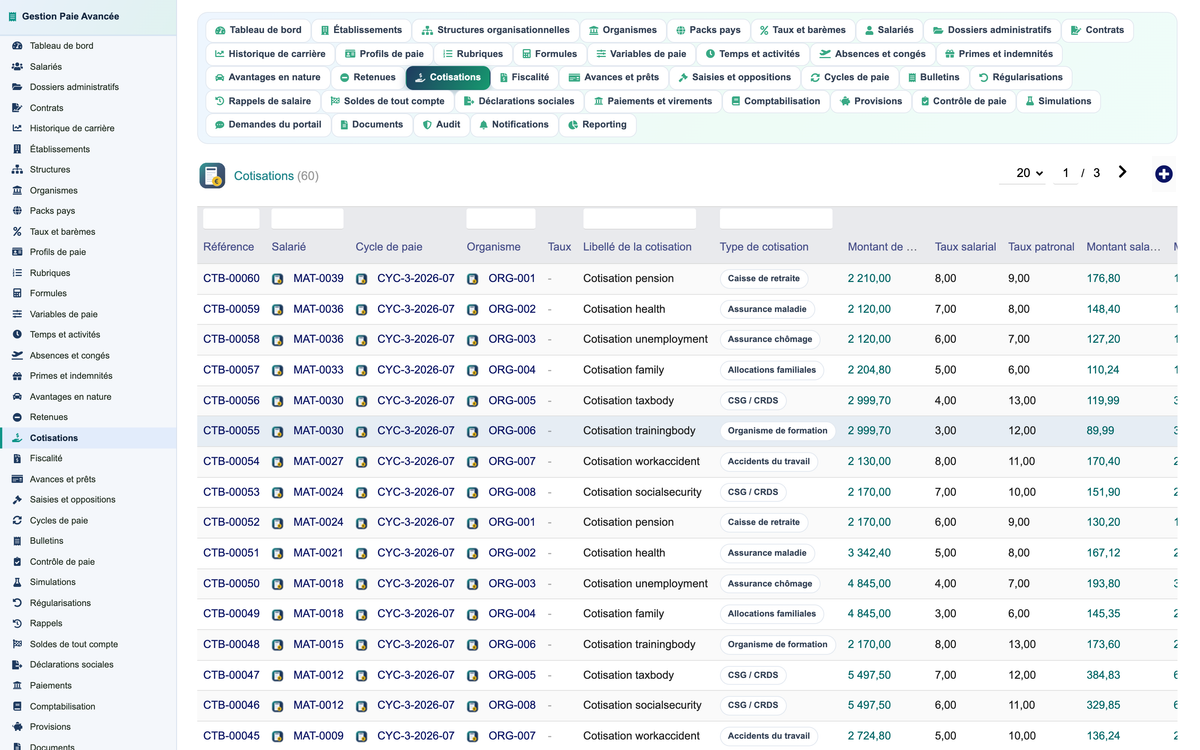Click value 384,83 in CTB-00047 row

[1103, 676]
